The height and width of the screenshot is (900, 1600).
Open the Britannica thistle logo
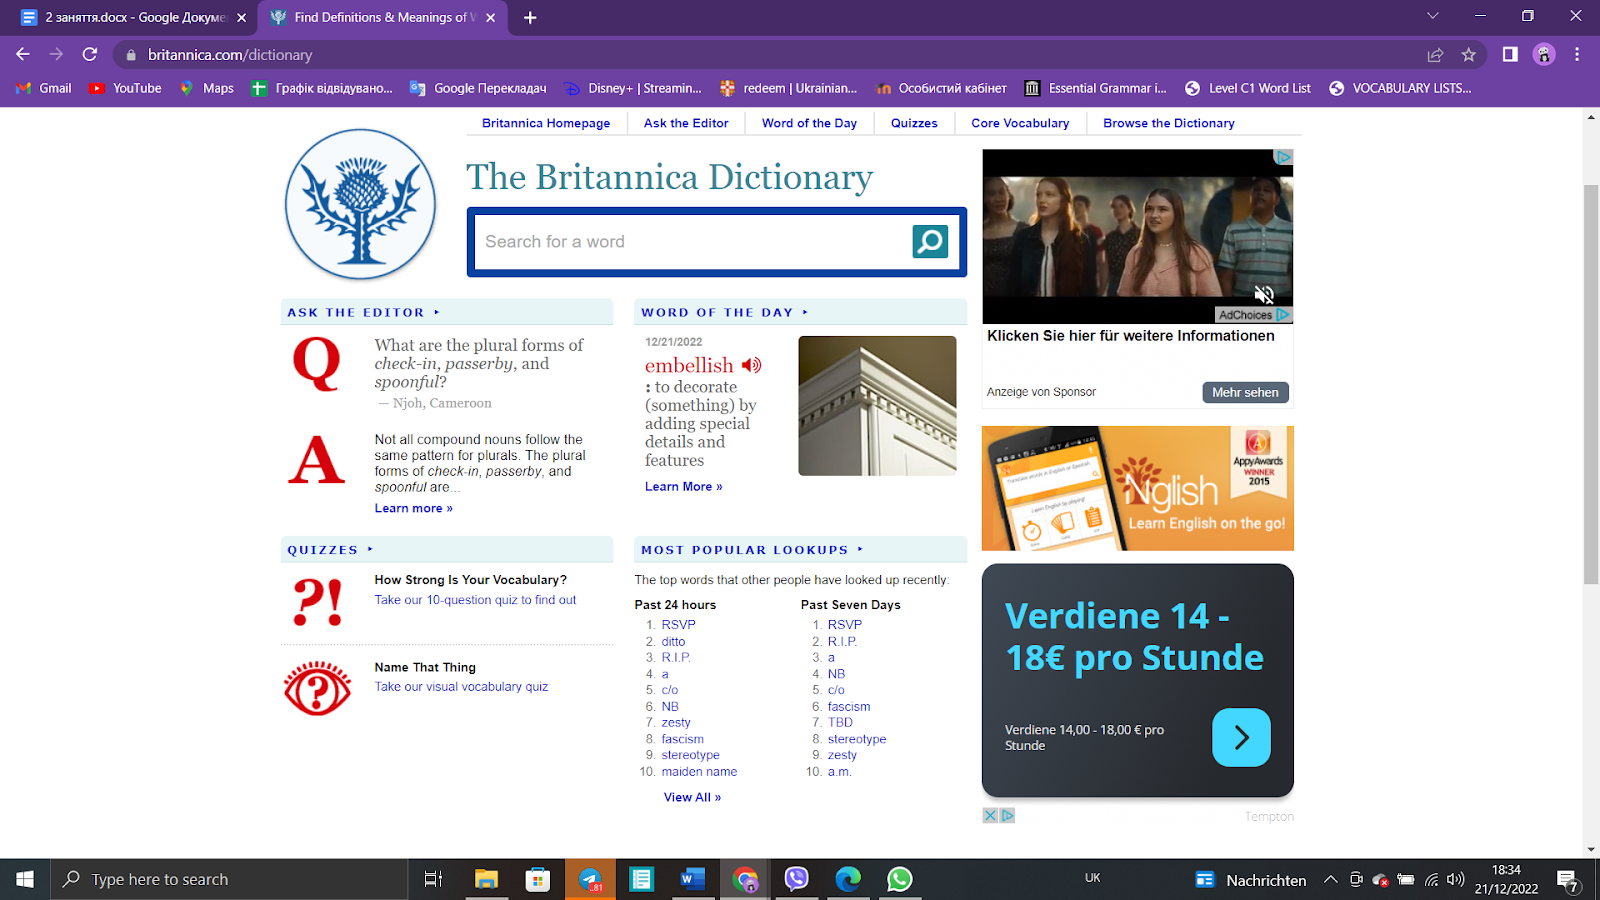pyautogui.click(x=361, y=204)
